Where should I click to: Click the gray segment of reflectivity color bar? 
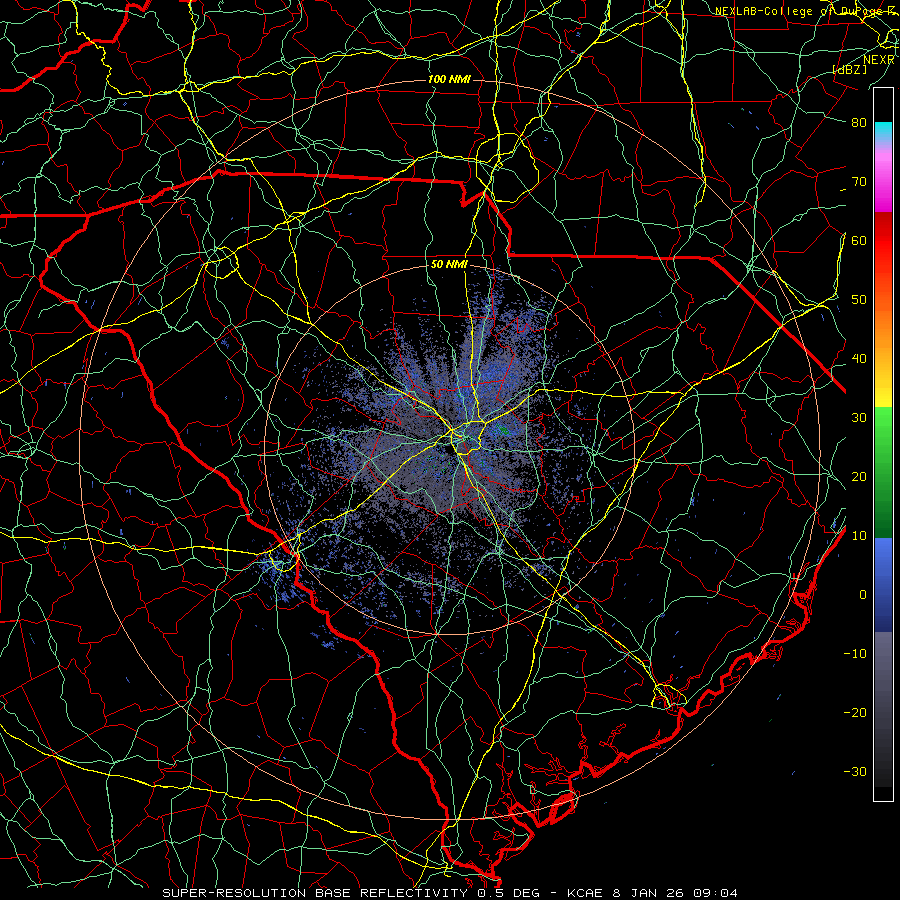(883, 709)
